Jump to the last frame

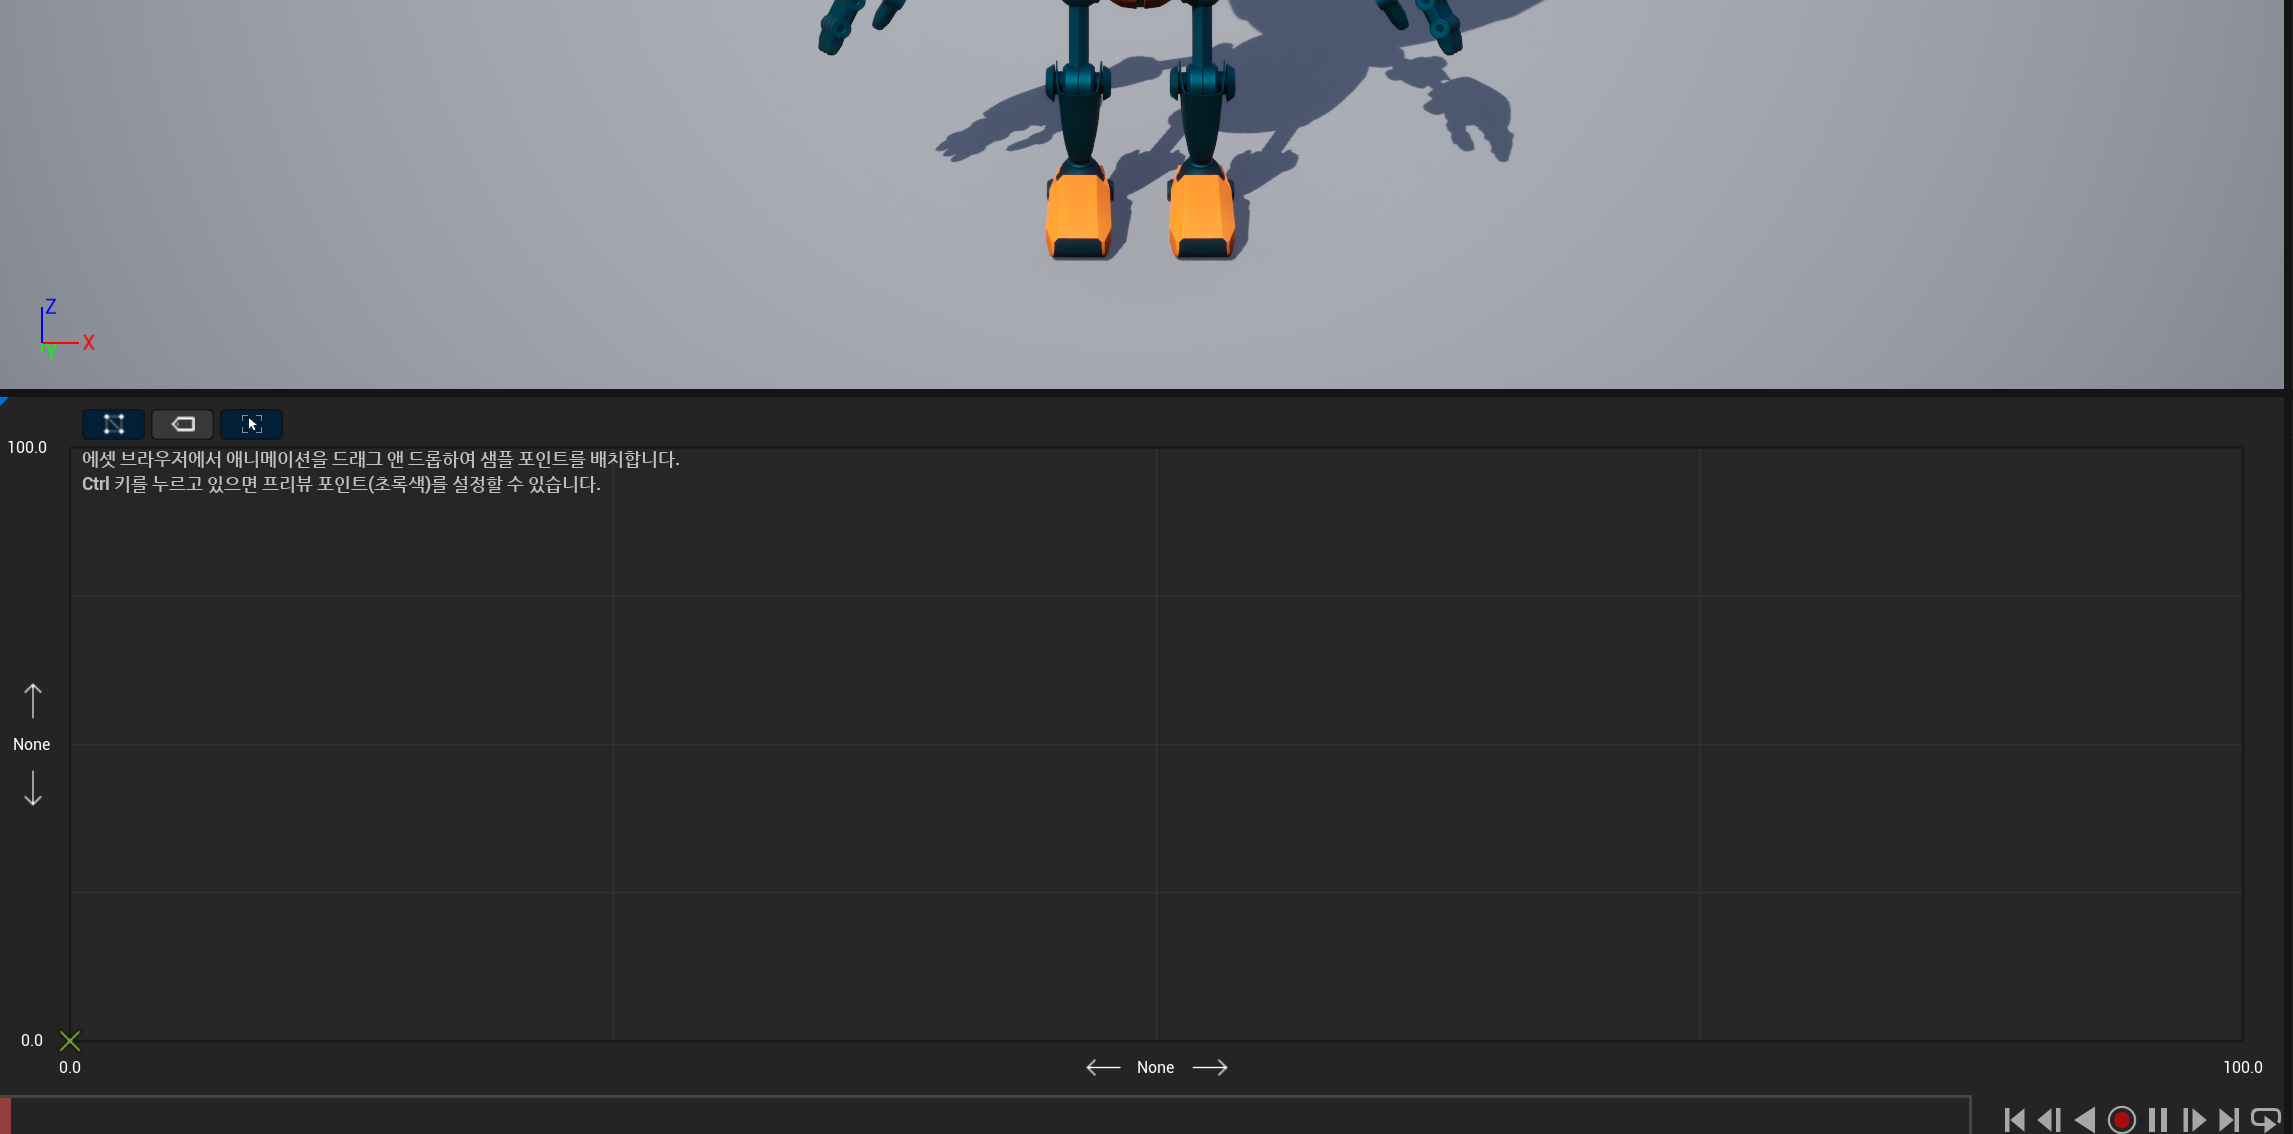tap(2229, 1120)
